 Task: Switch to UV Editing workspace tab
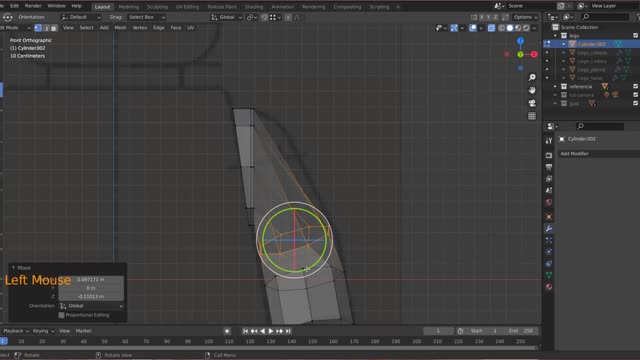tap(187, 7)
